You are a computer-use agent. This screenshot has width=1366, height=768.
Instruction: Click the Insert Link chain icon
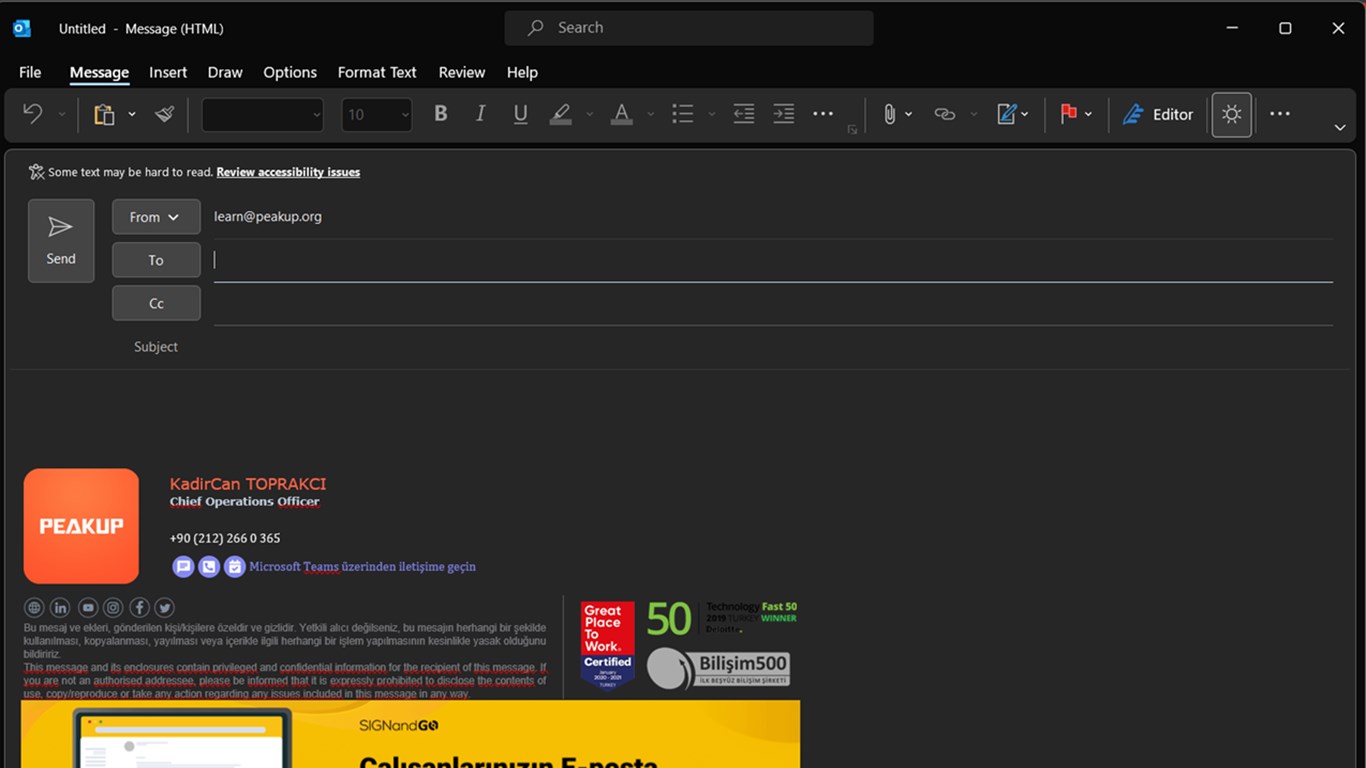pos(945,114)
